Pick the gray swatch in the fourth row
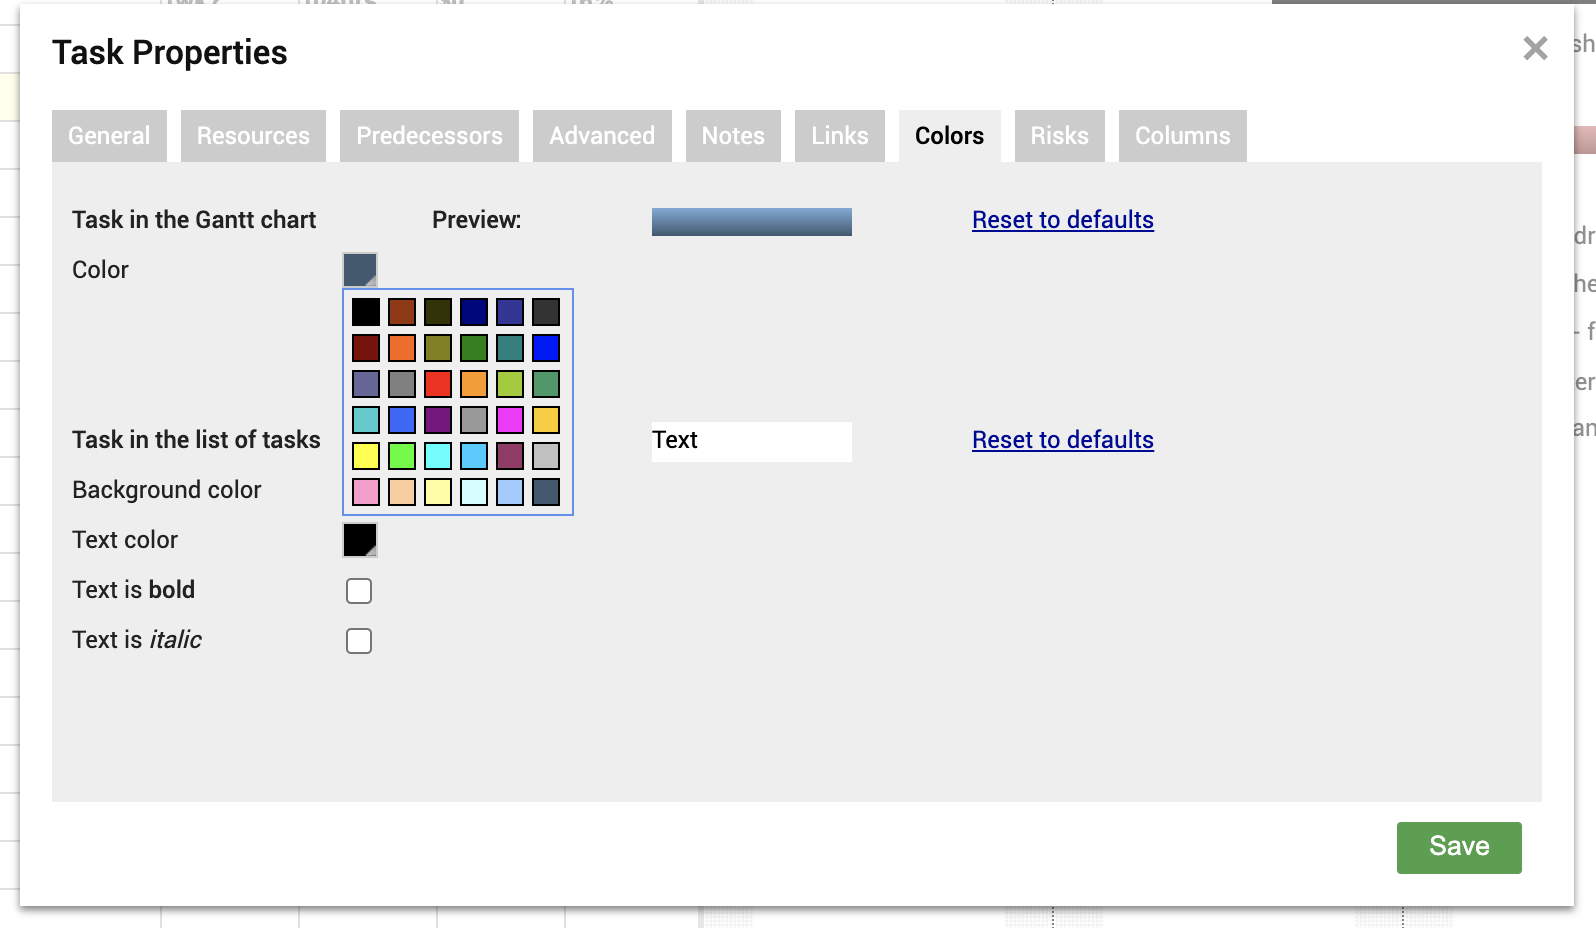The image size is (1596, 928). [474, 420]
